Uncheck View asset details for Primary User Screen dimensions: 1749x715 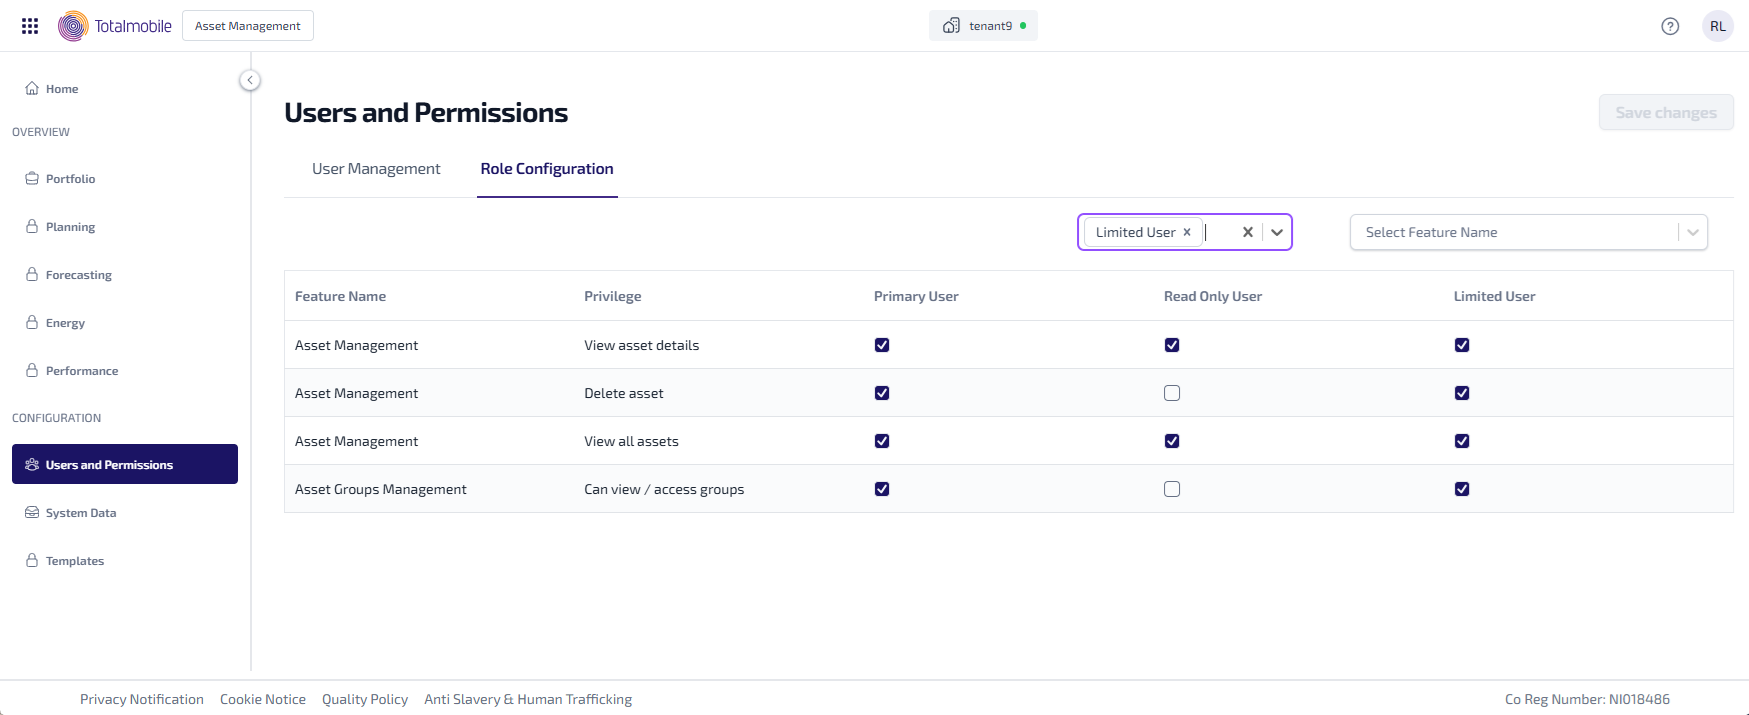click(882, 345)
